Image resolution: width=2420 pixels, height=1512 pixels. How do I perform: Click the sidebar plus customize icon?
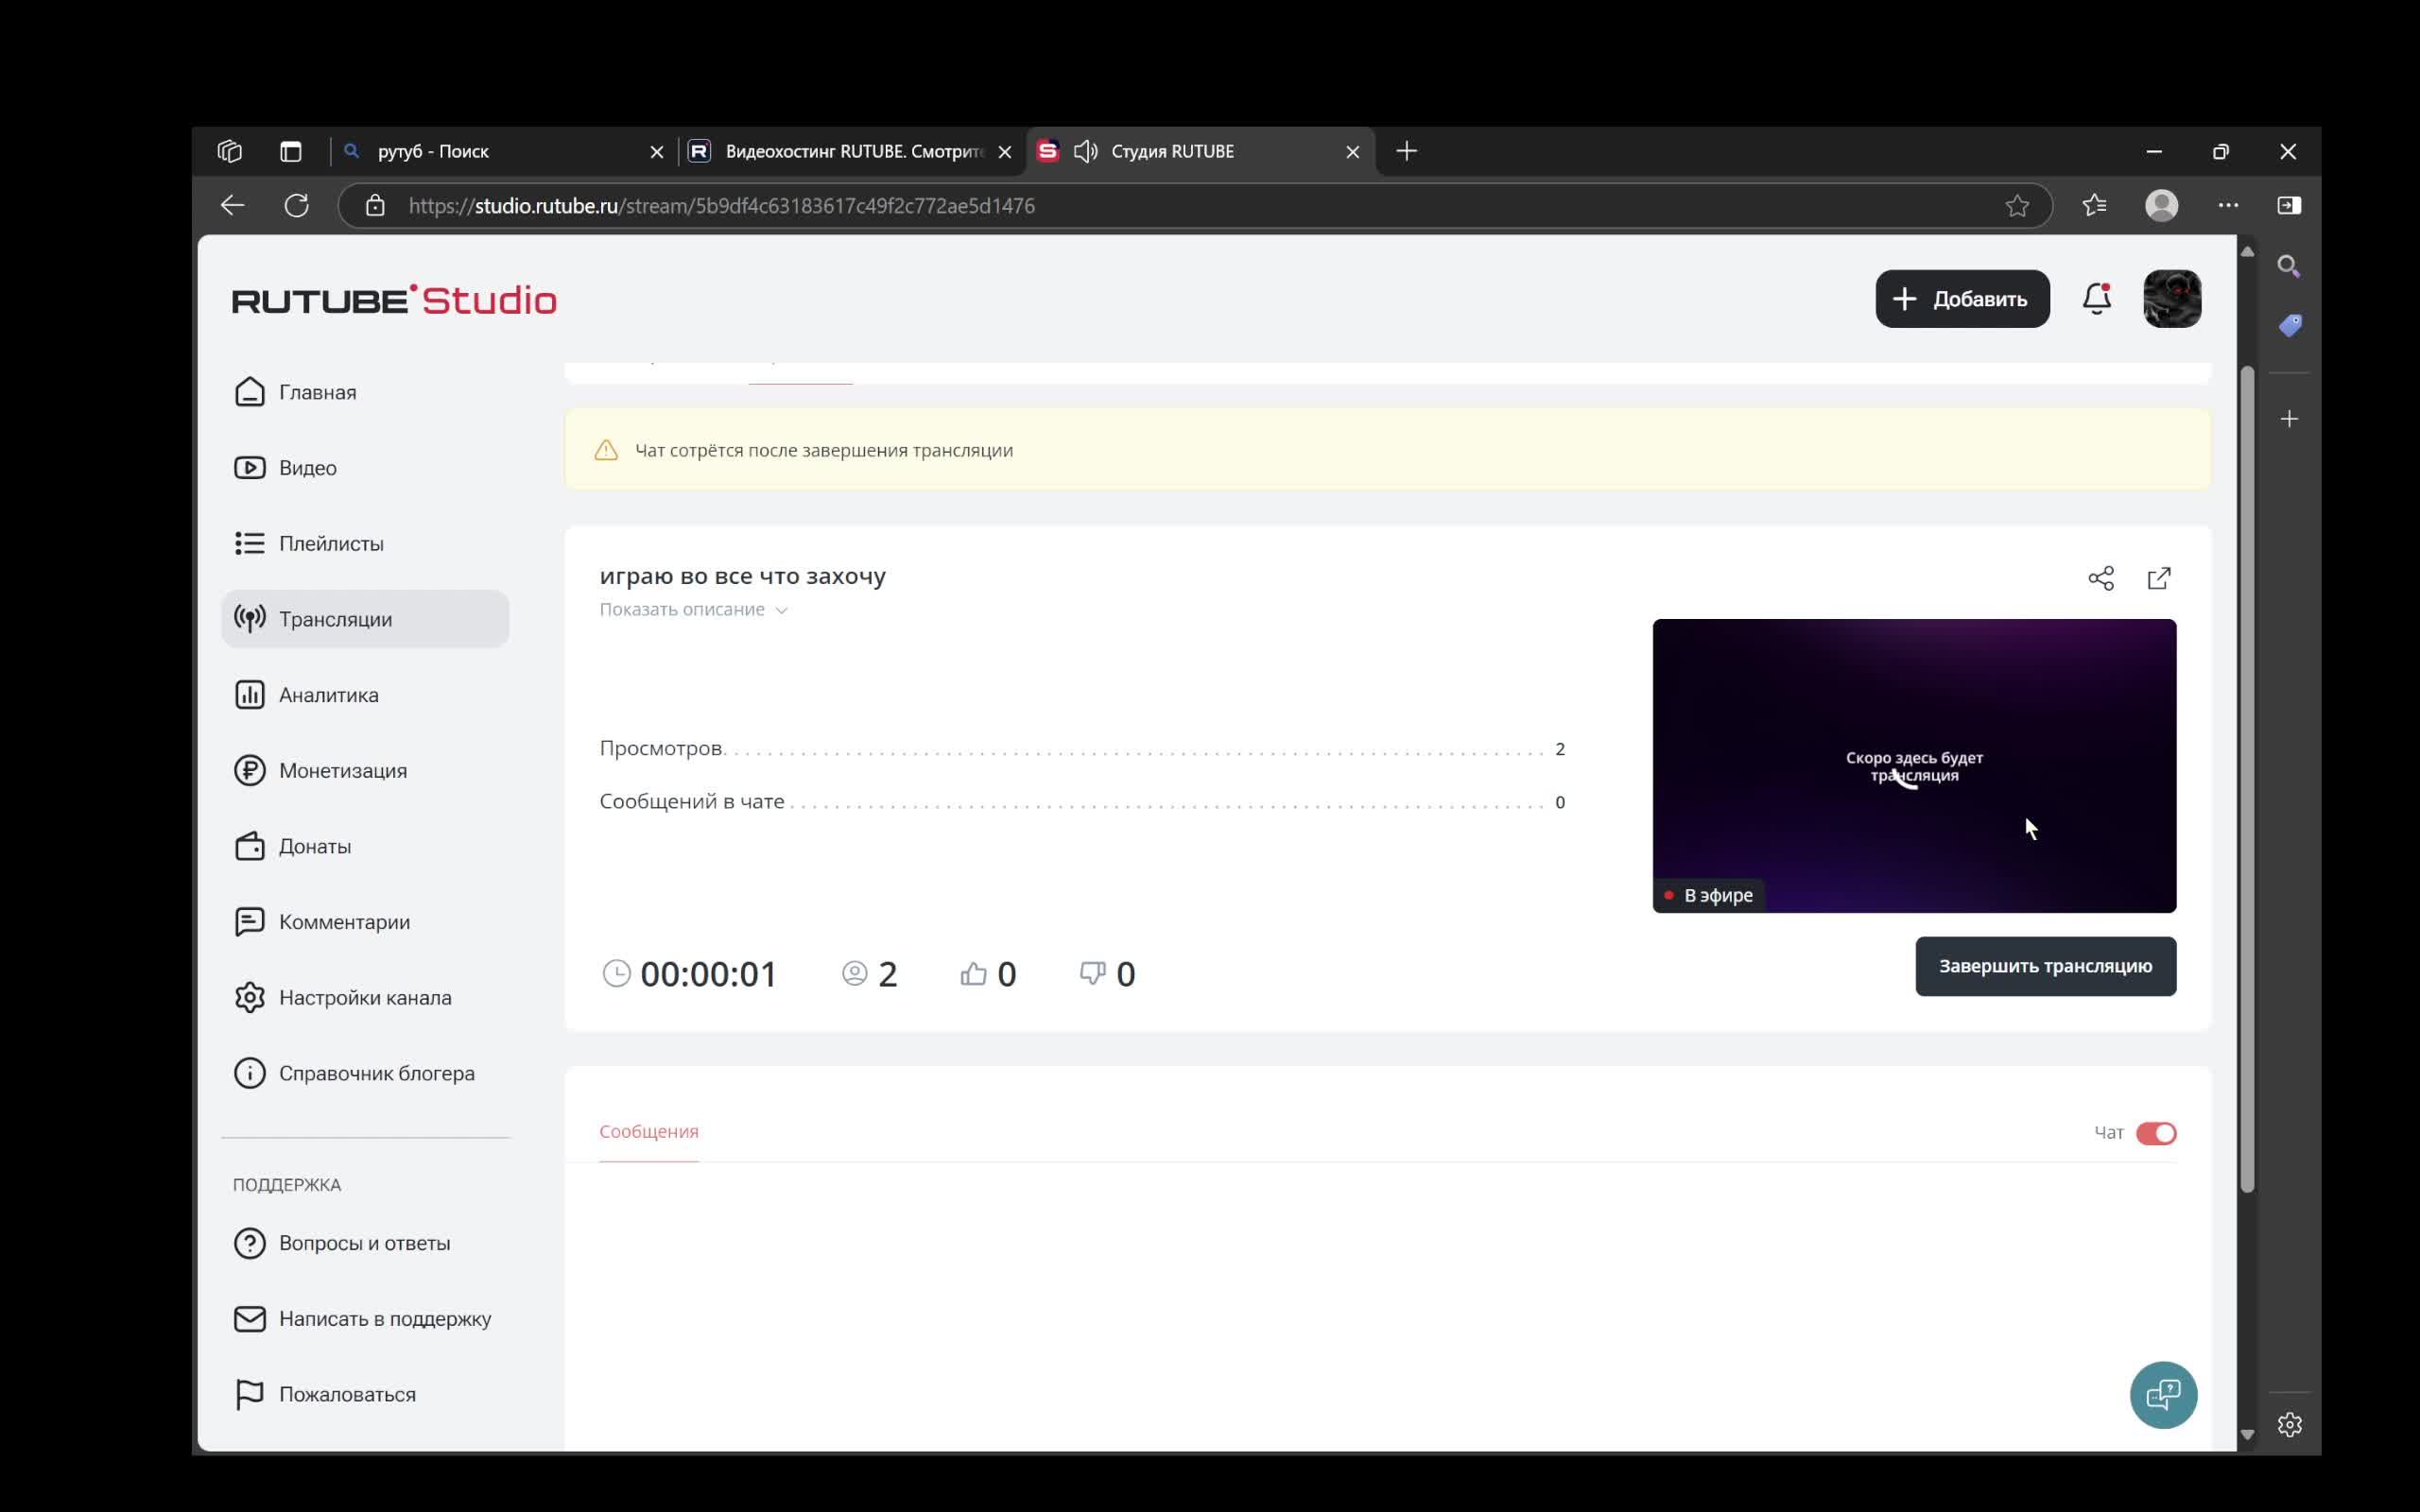2289,419
